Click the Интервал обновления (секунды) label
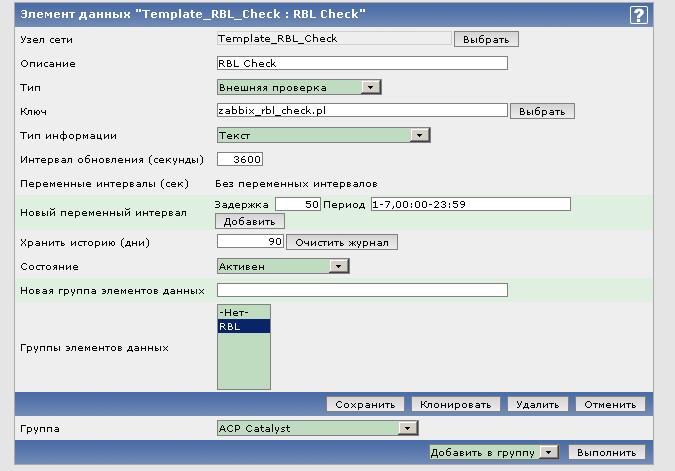Image resolution: width=675 pixels, height=471 pixels. [x=112, y=160]
